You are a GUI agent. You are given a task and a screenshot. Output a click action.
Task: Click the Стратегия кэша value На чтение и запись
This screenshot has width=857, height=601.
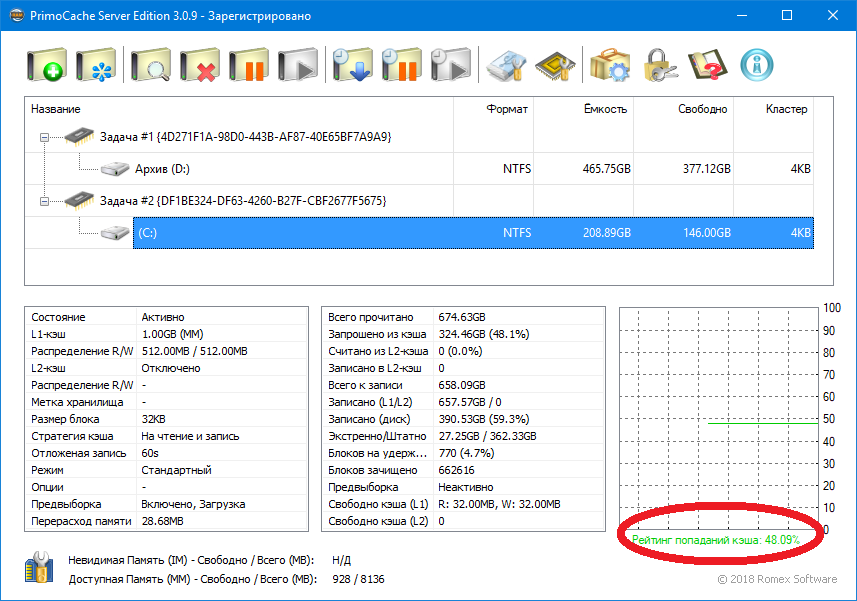click(x=190, y=436)
